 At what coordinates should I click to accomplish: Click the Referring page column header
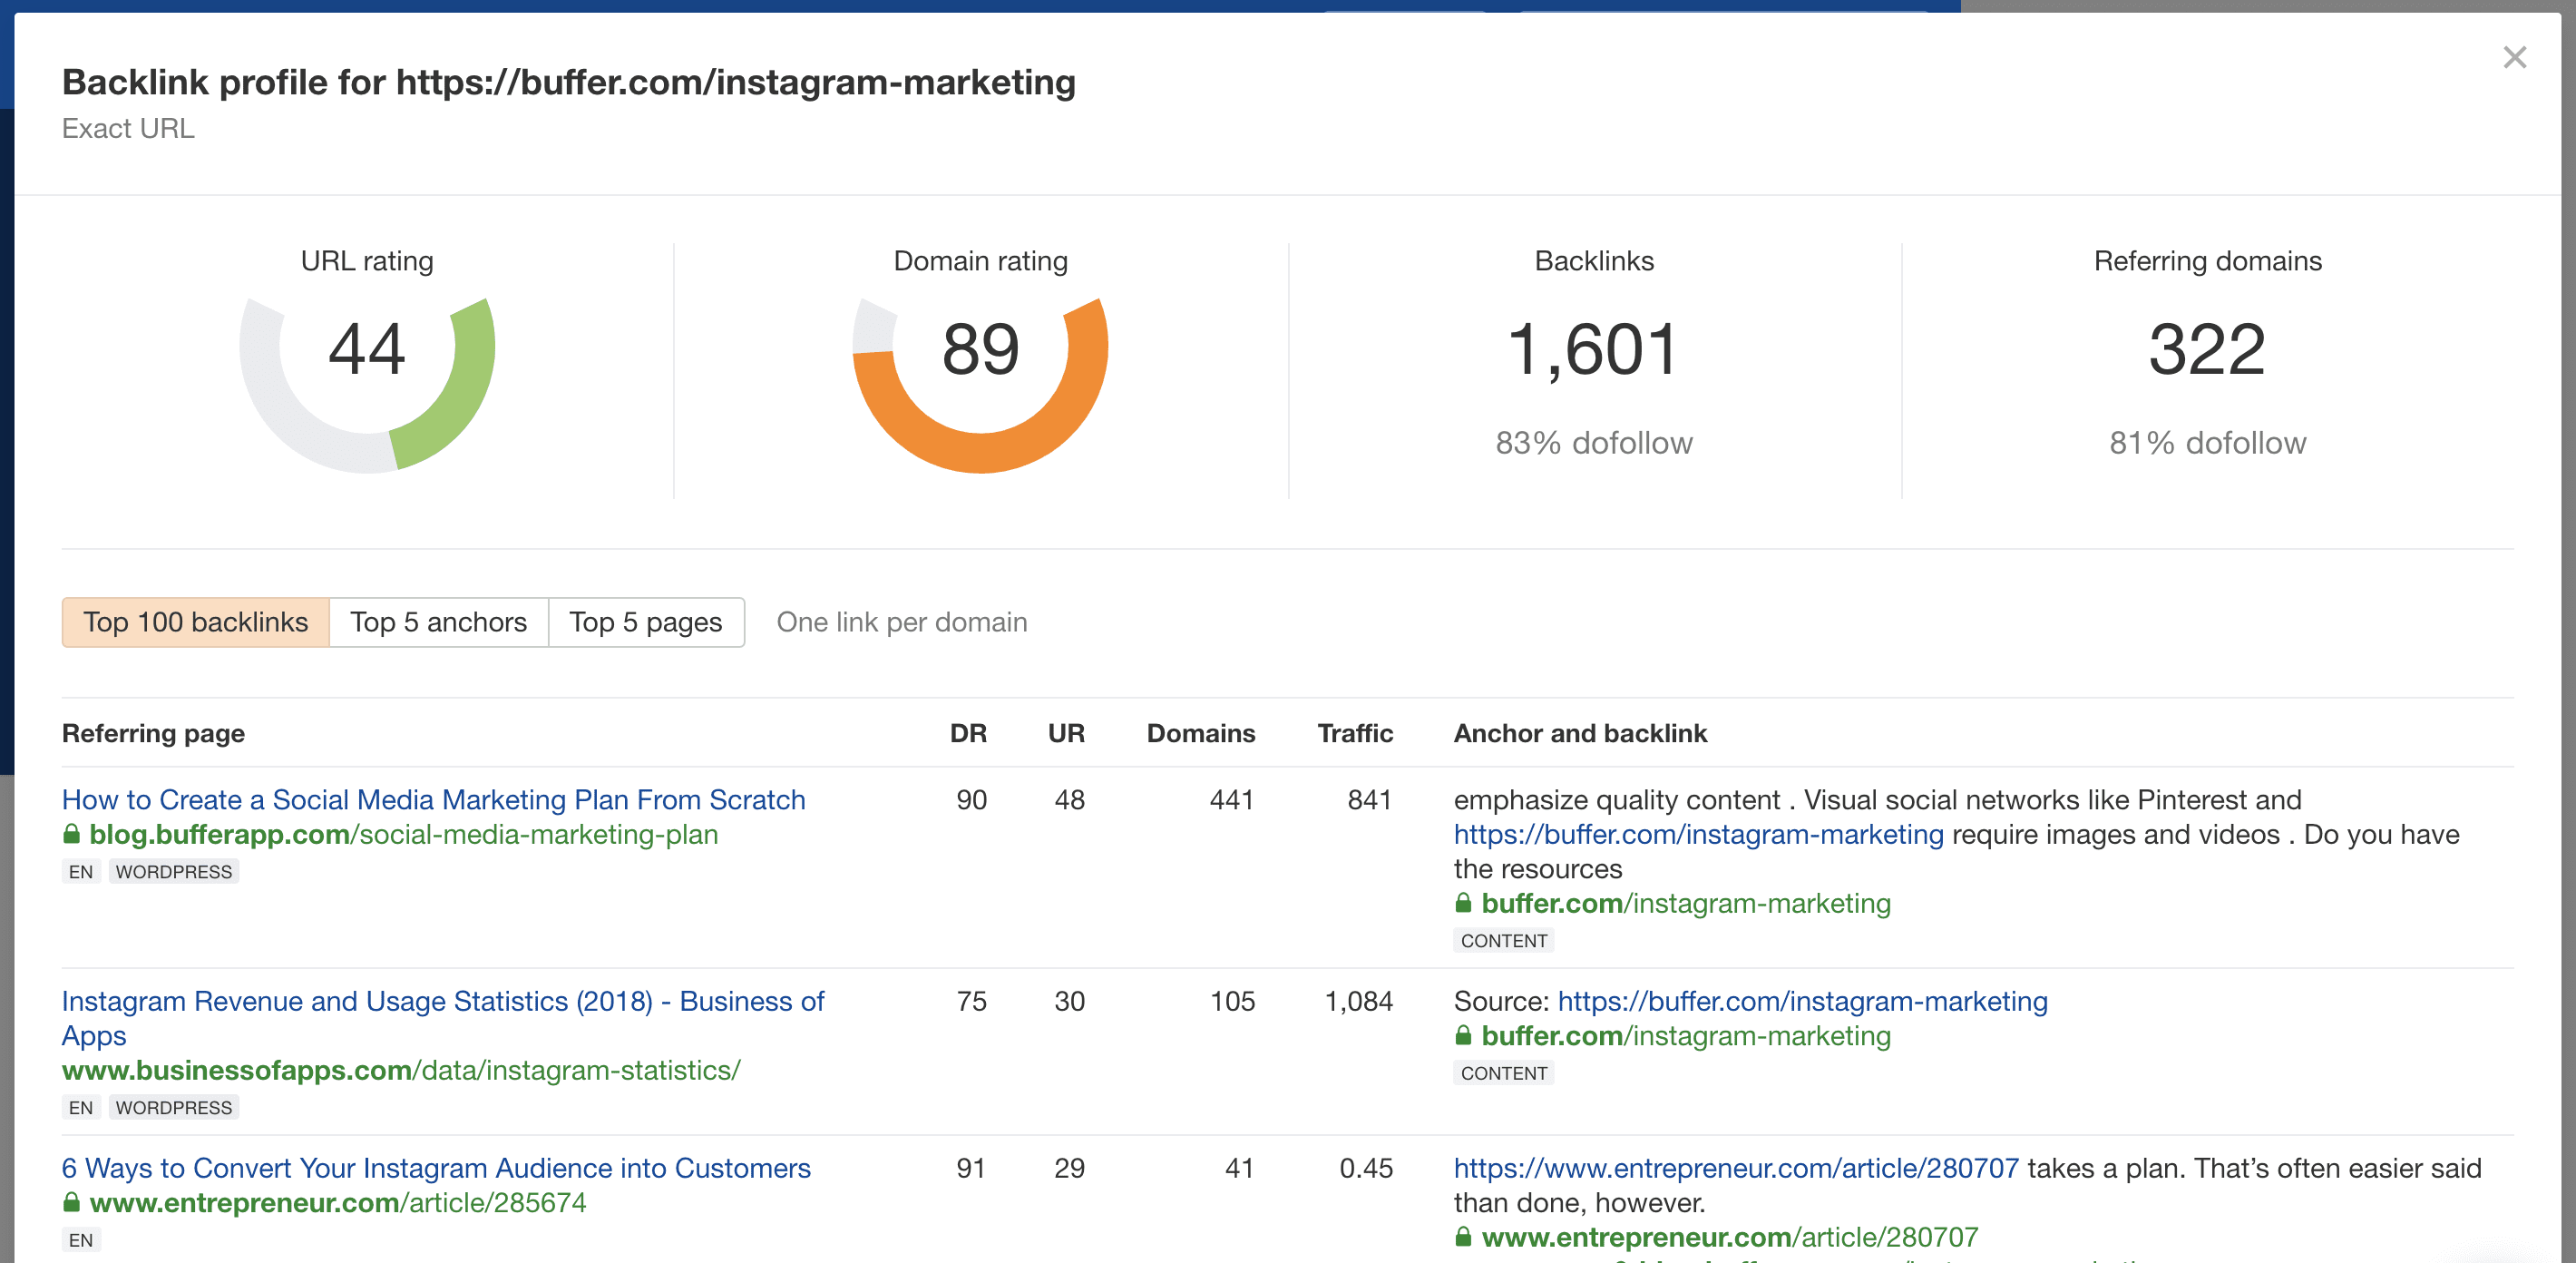pyautogui.click(x=153, y=733)
